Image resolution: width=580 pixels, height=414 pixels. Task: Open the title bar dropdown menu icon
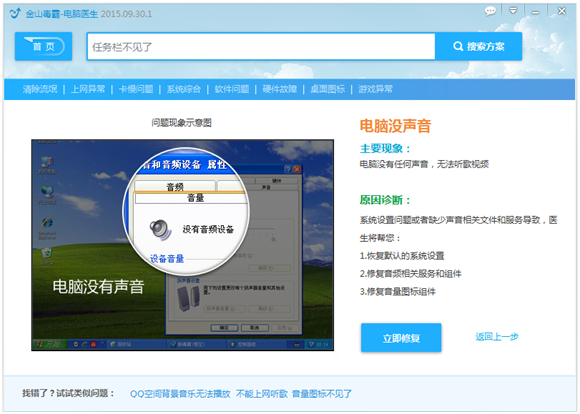coord(513,11)
